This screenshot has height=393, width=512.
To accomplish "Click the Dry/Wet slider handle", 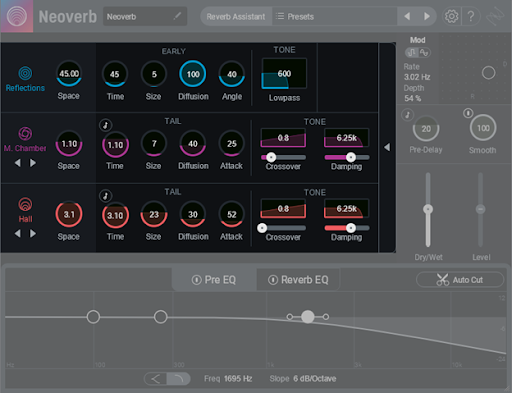I will [x=428, y=209].
